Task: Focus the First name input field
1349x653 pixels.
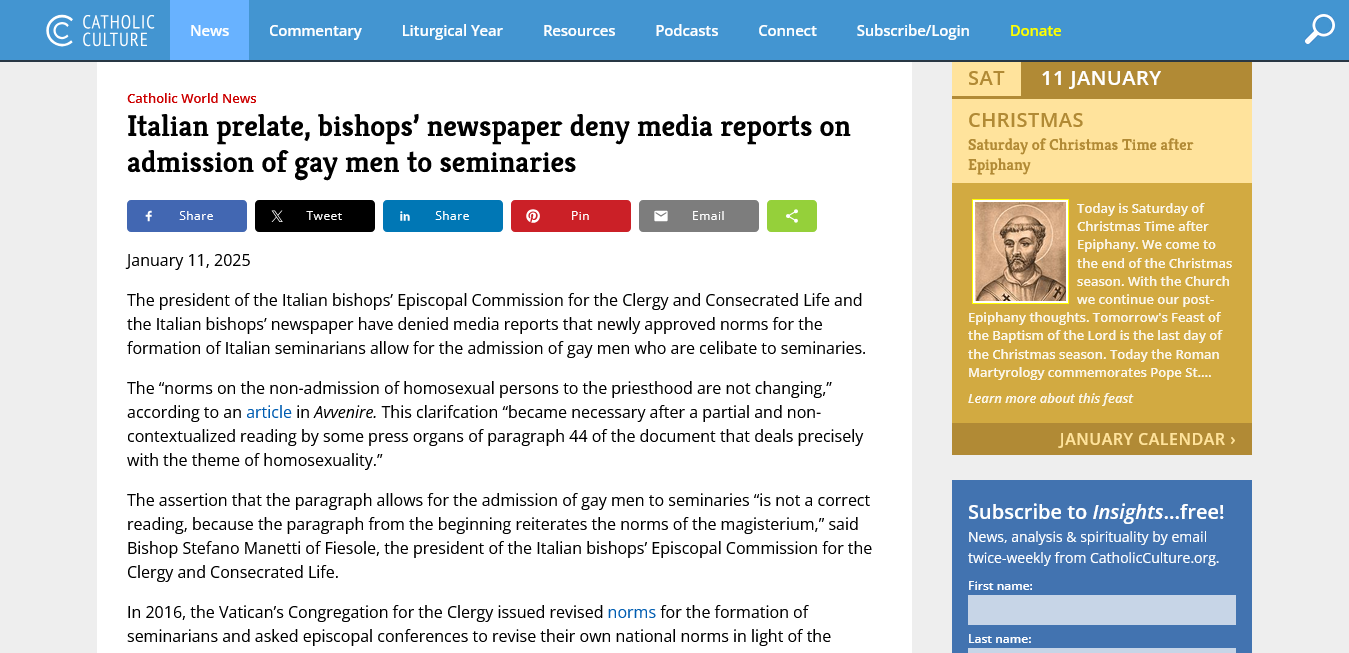Action: (1101, 610)
